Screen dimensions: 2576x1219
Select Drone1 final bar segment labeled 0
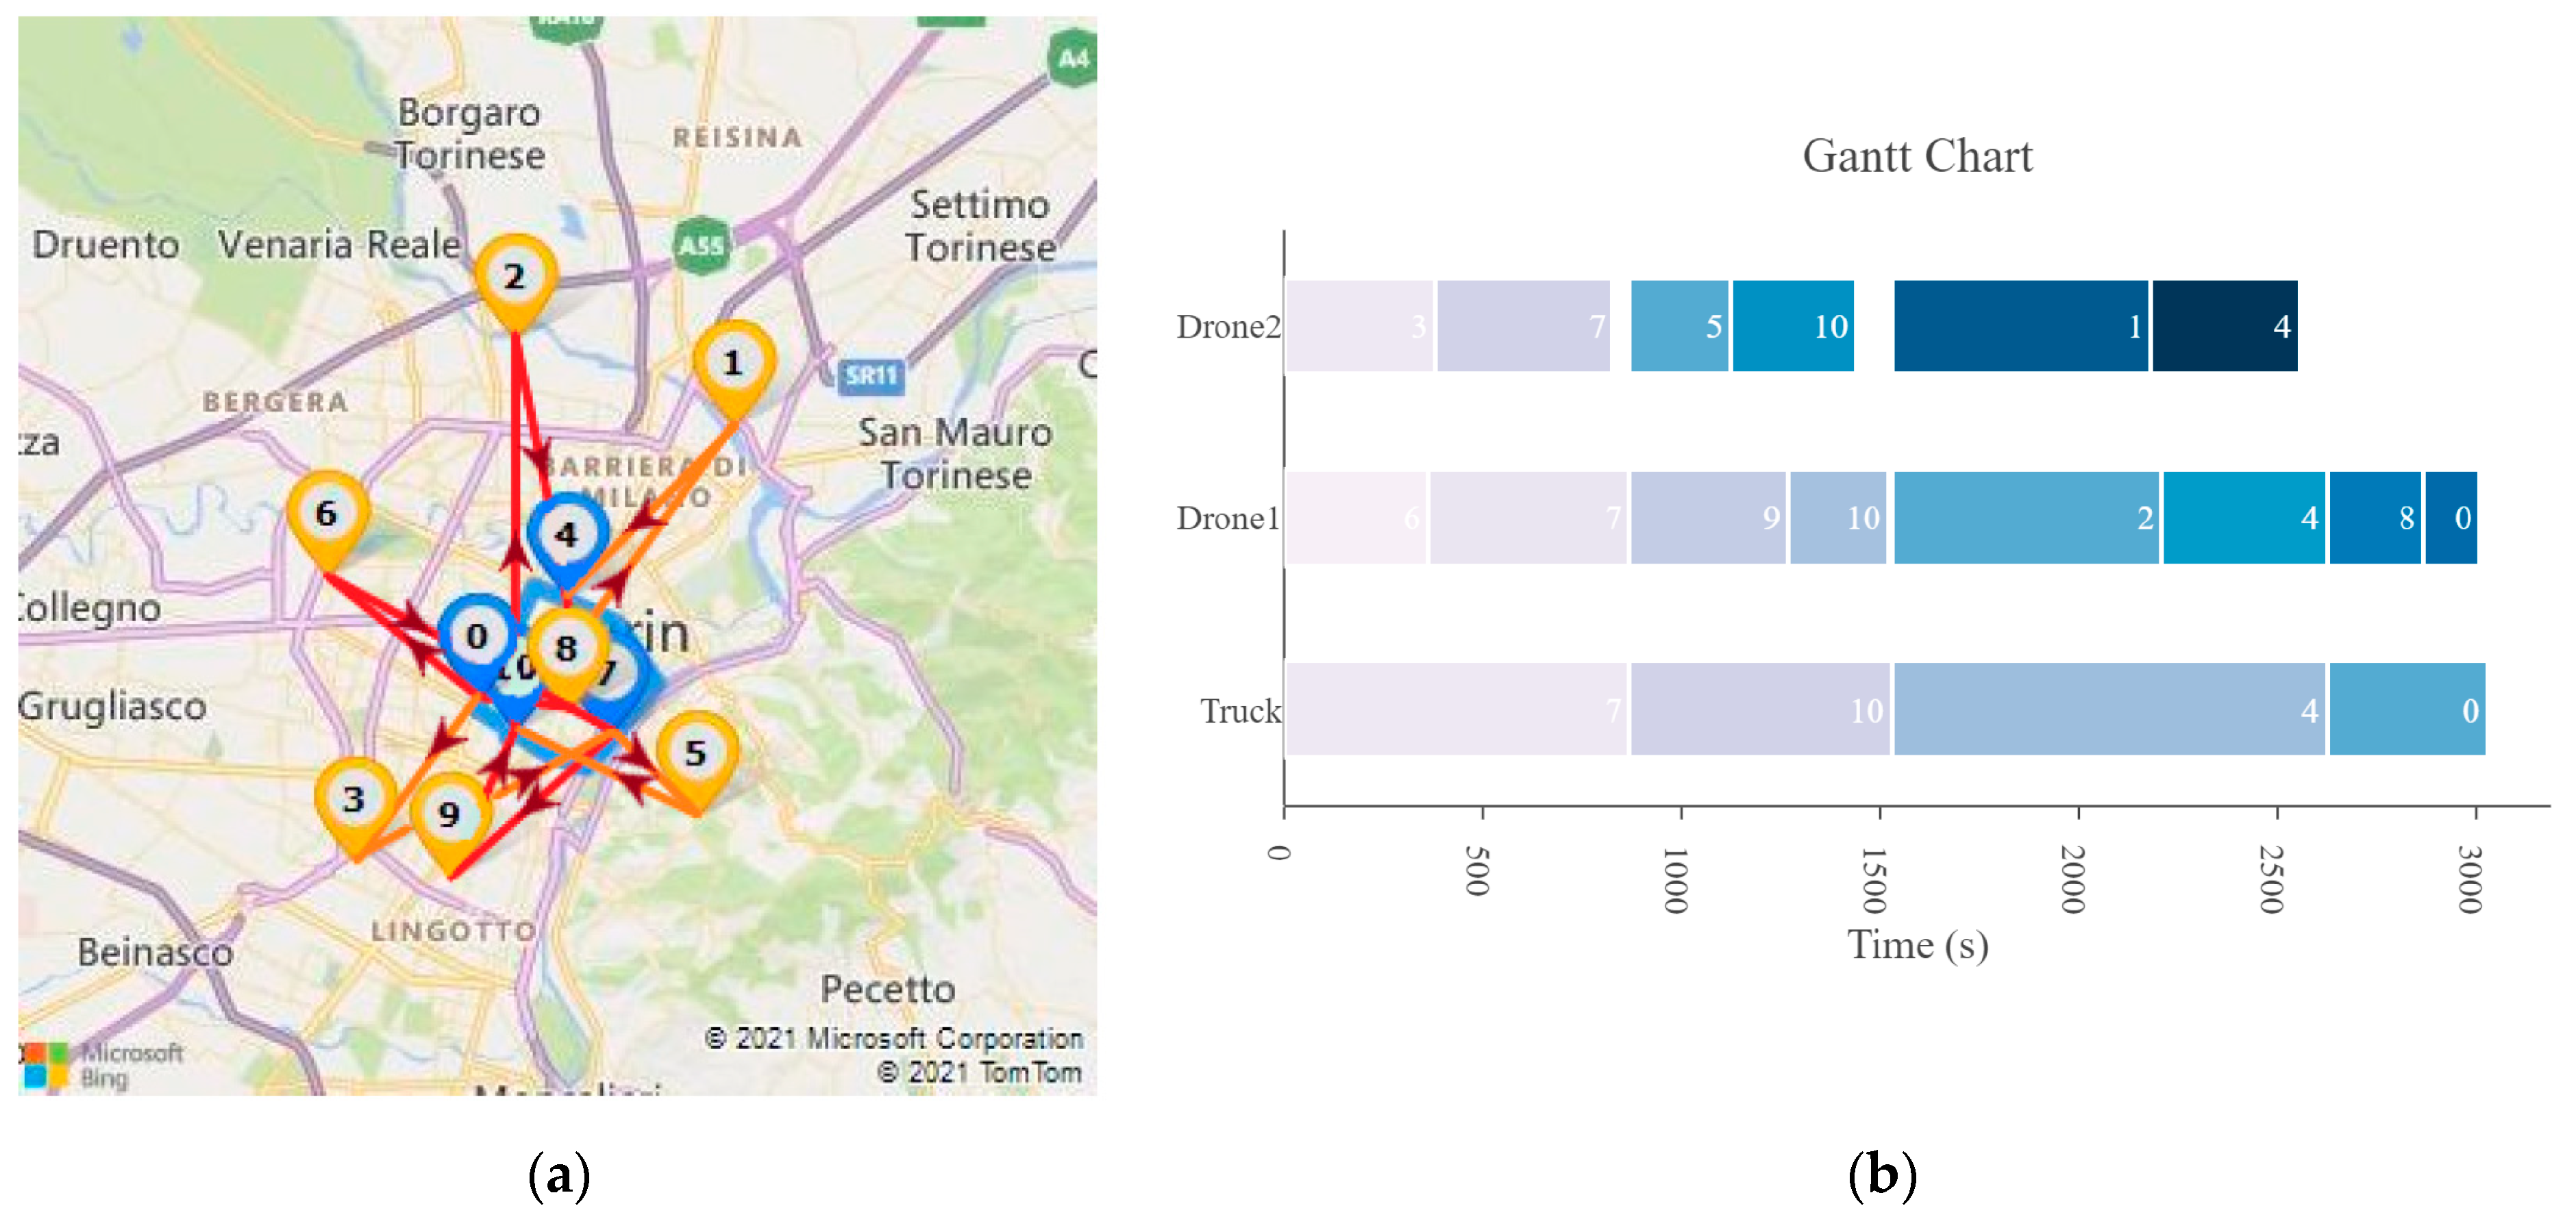click(2452, 518)
